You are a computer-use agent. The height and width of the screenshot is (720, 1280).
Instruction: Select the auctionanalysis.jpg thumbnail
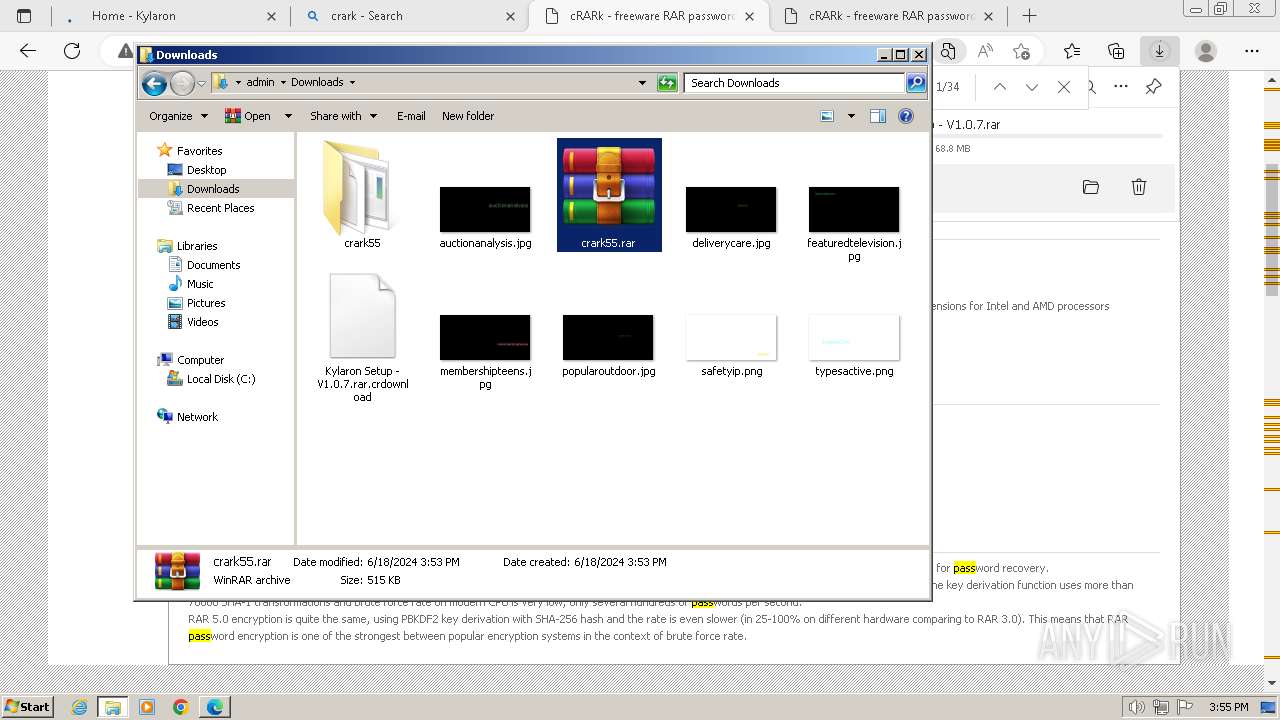[485, 209]
